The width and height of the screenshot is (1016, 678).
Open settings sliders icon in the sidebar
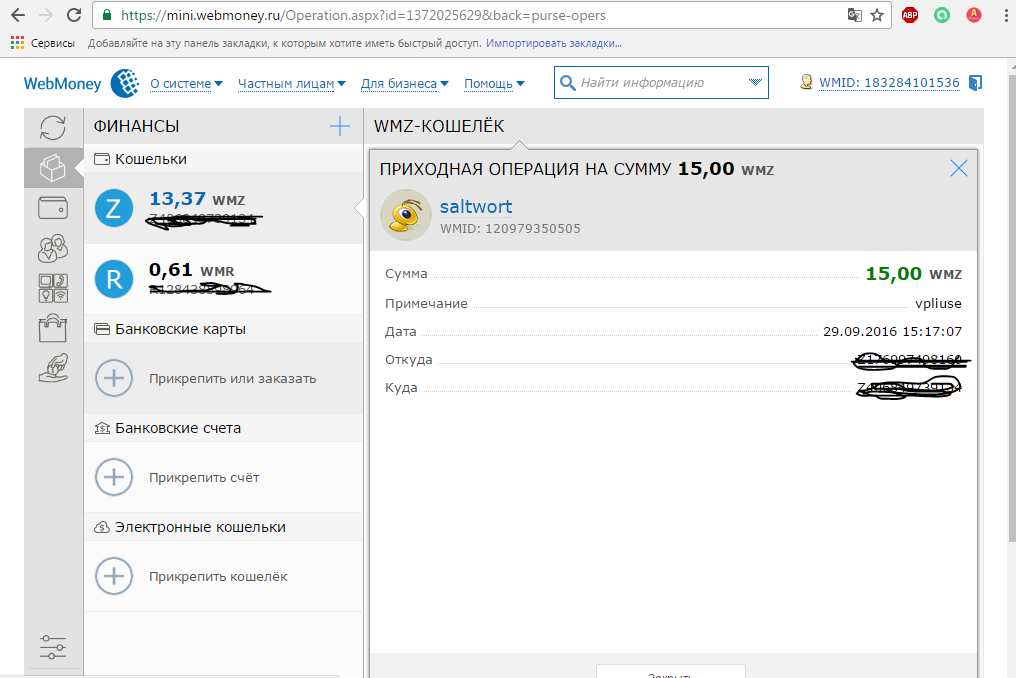[52, 647]
